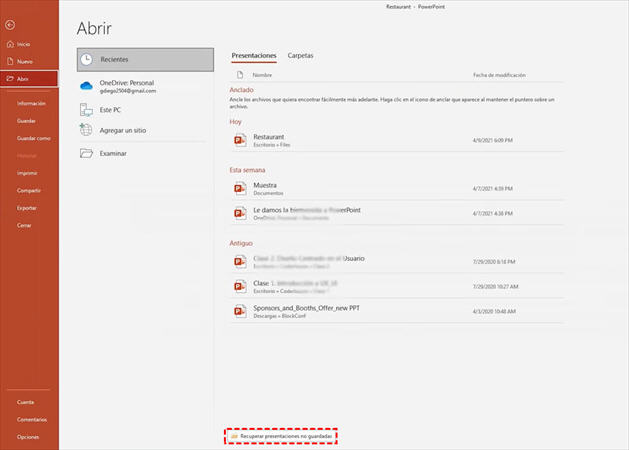Open Cuenta settings
This screenshot has height=450, width=629.
[25, 402]
